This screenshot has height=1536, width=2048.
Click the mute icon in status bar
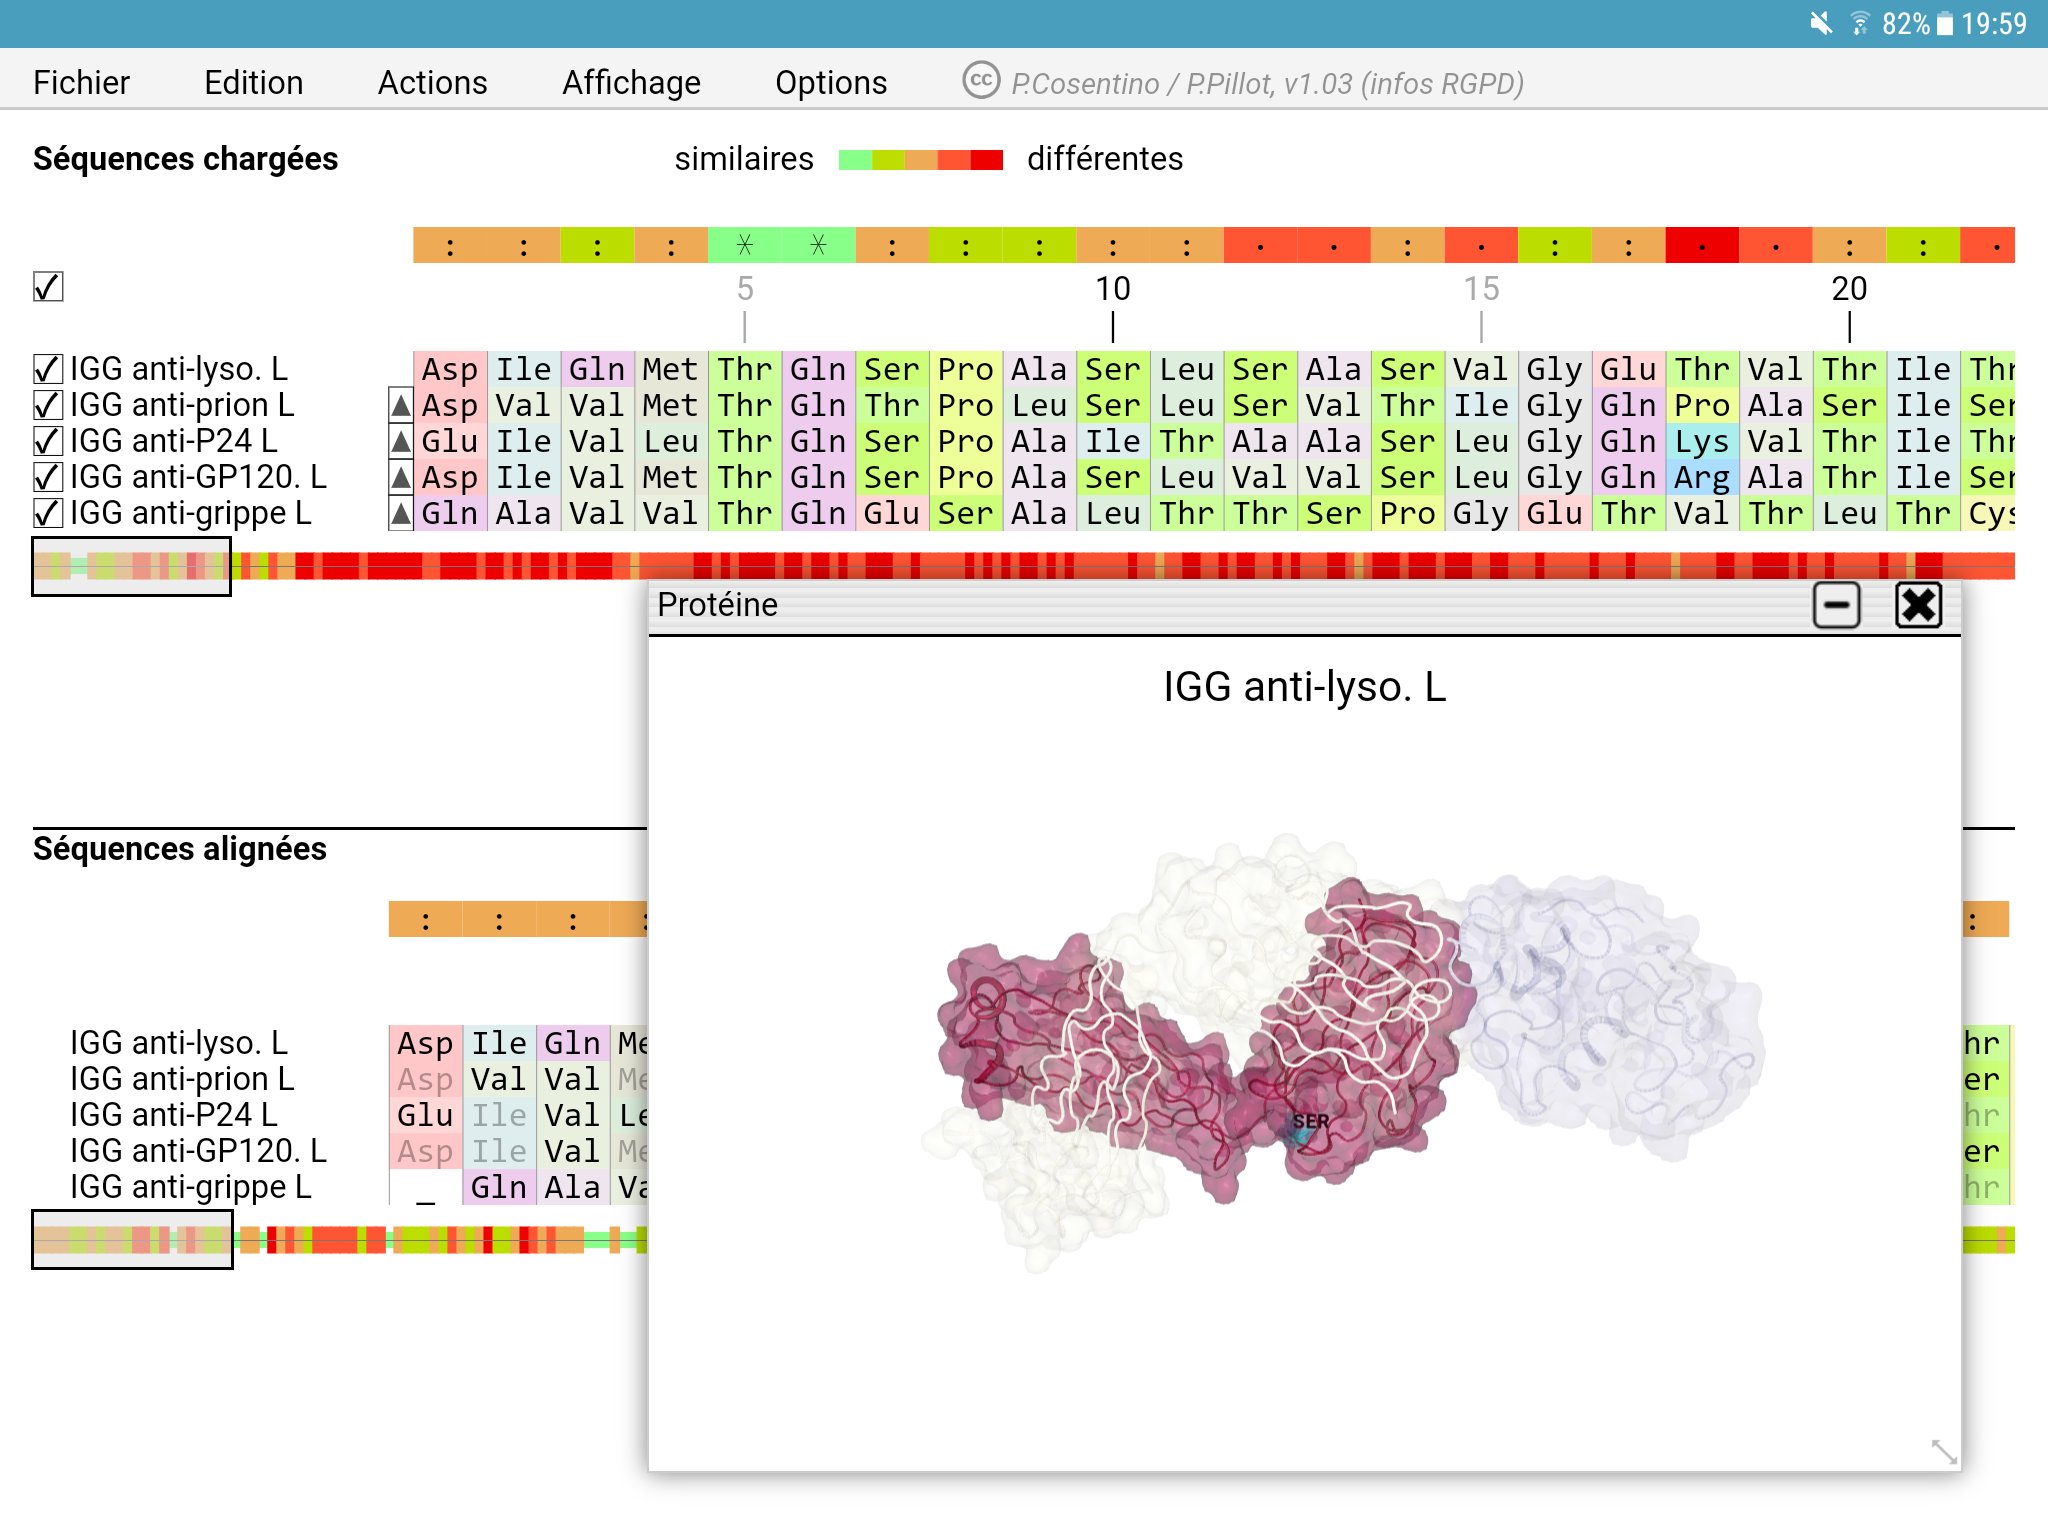[x=1821, y=23]
